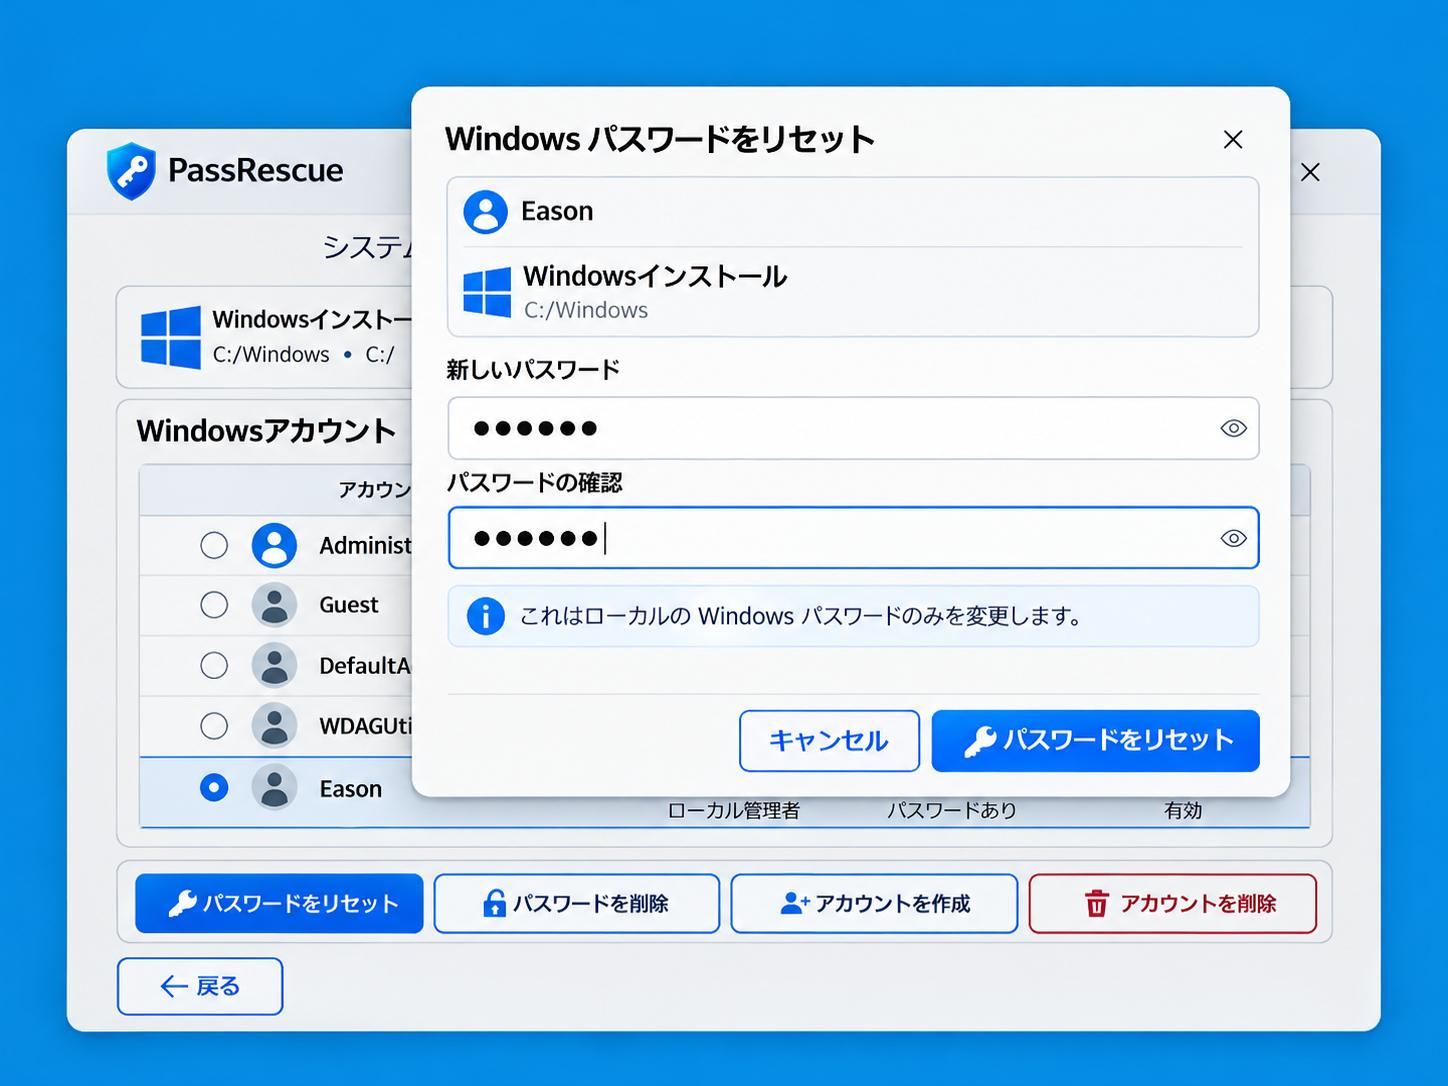
Task: Click the blue info icon in notice
Action: tap(486, 616)
